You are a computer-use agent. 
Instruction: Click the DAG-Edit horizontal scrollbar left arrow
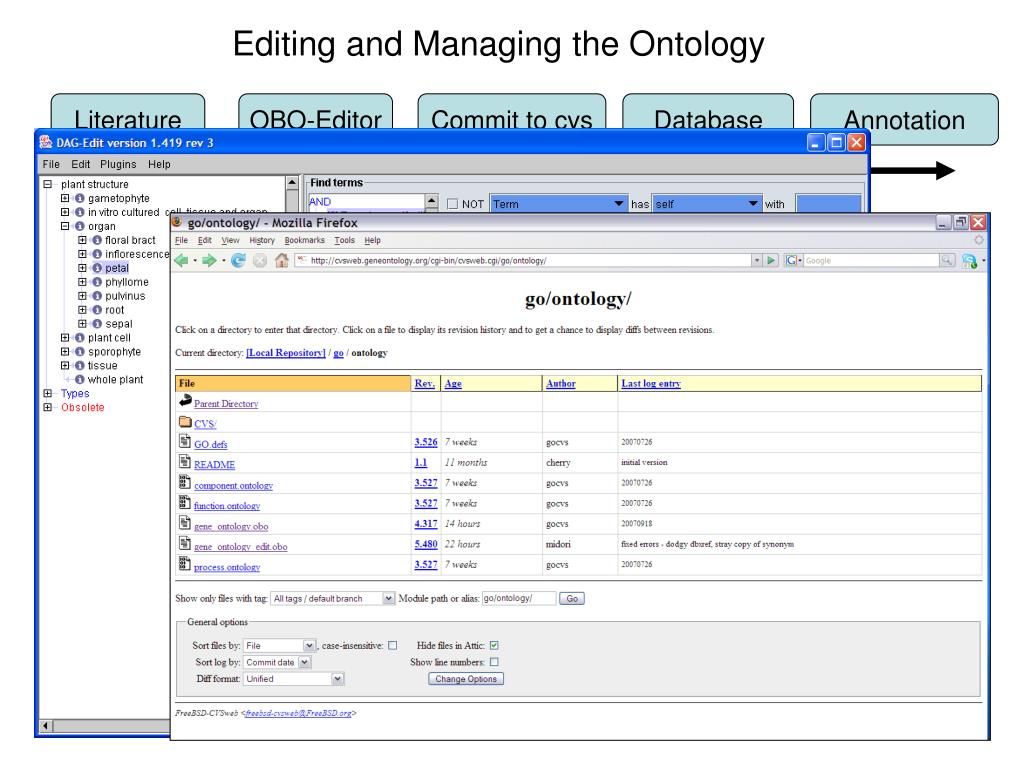pos(46,726)
